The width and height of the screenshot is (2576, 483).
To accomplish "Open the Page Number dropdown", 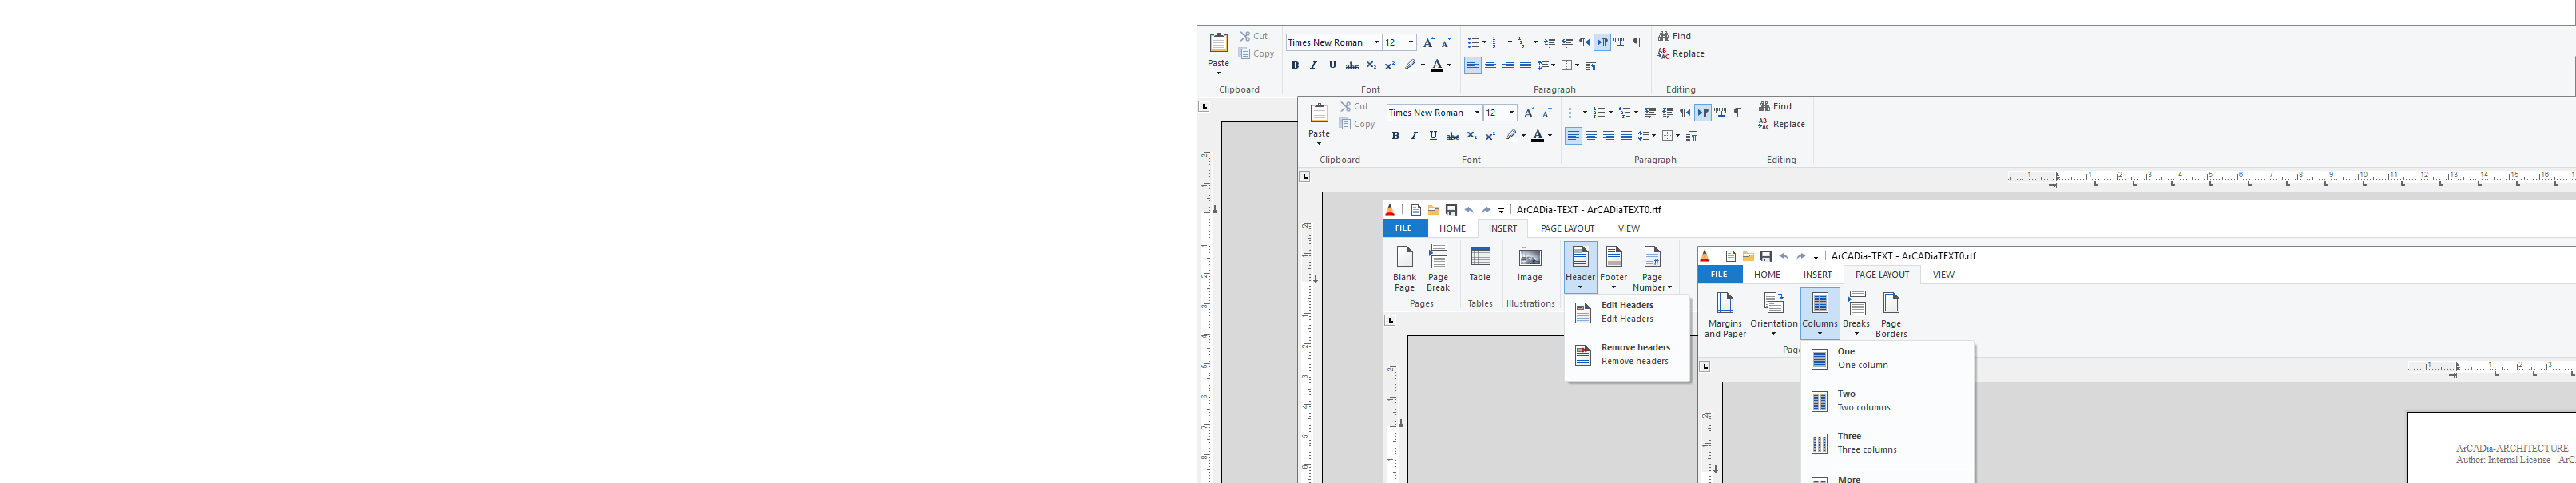I will 1652,268.
